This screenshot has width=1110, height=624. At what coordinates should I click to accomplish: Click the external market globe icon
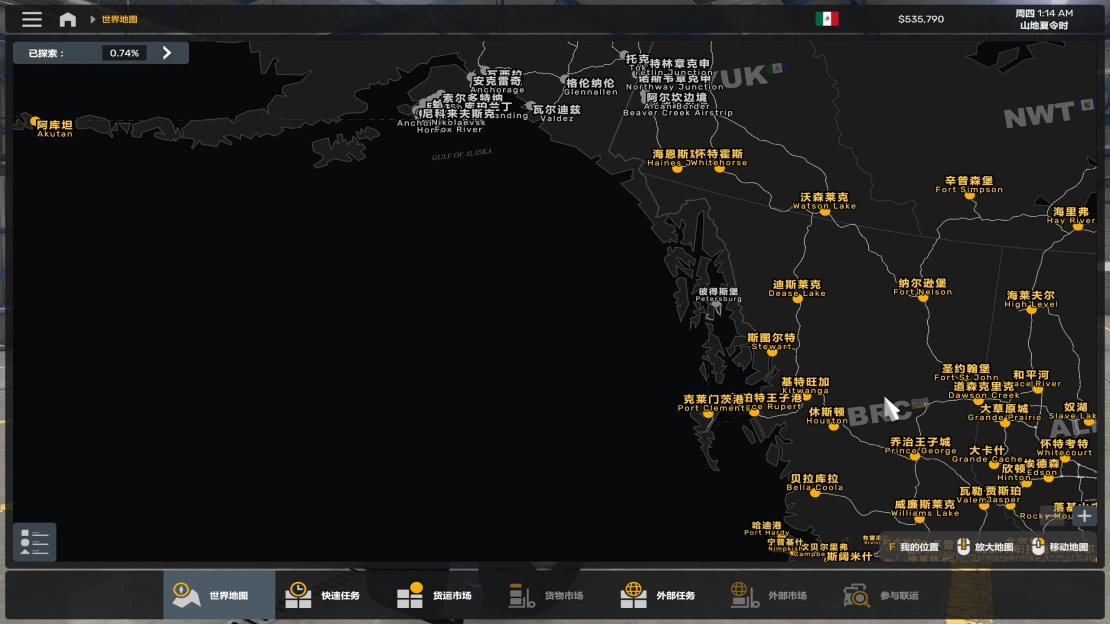pos(745,595)
